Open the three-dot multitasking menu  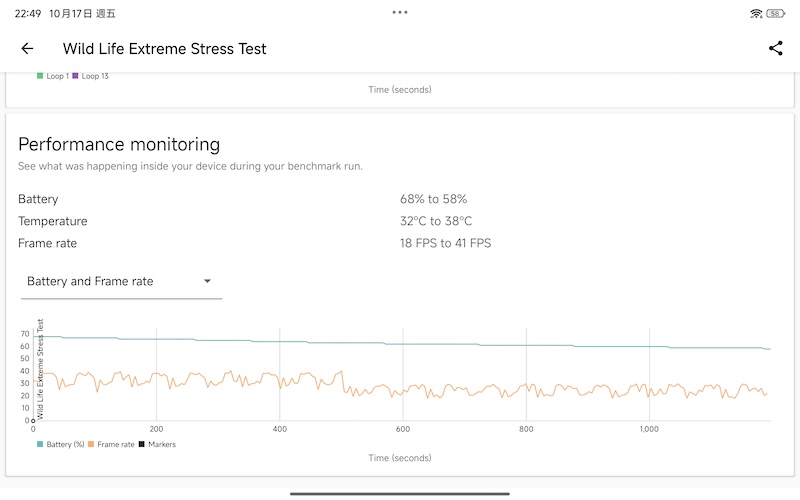coord(400,12)
